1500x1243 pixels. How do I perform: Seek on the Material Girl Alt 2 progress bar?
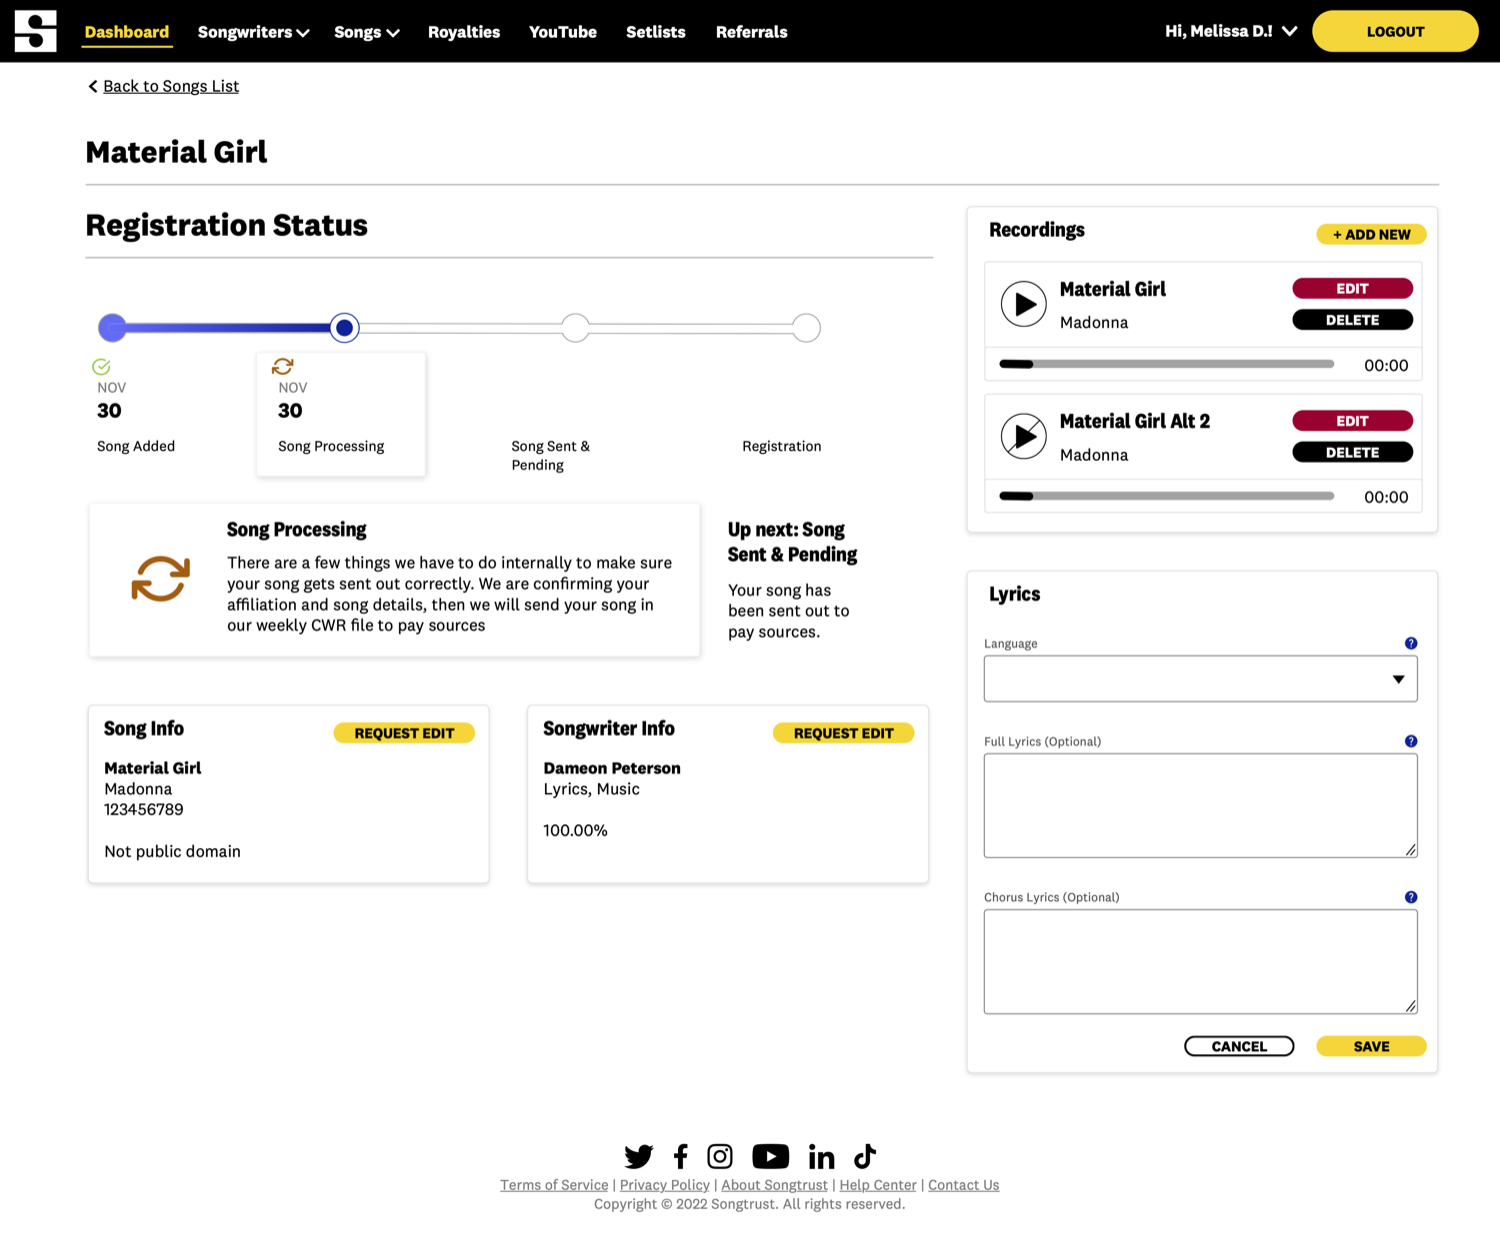1166,496
